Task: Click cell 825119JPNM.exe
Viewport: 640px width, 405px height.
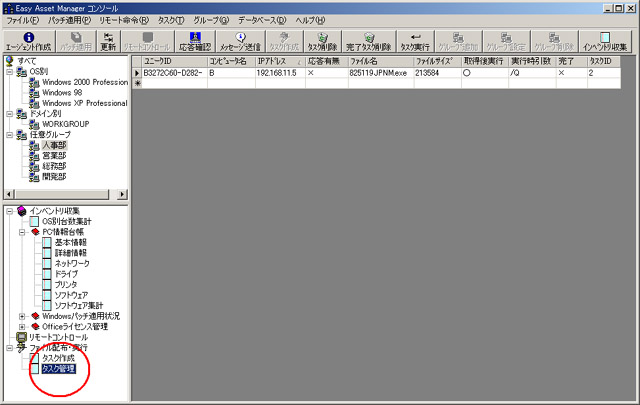Action: pos(381,73)
